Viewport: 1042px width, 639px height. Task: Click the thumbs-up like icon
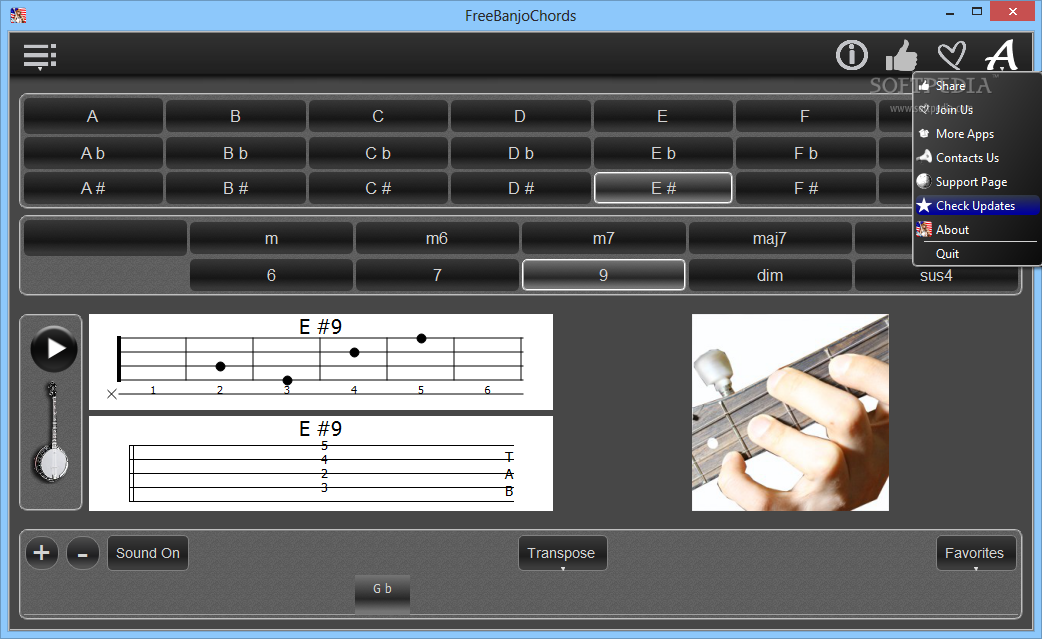pyautogui.click(x=902, y=55)
